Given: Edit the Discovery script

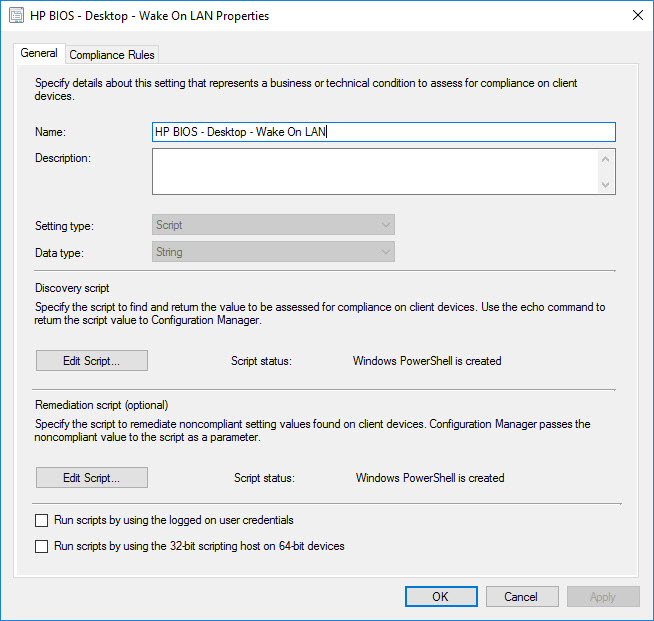Looking at the screenshot, I should tap(91, 361).
